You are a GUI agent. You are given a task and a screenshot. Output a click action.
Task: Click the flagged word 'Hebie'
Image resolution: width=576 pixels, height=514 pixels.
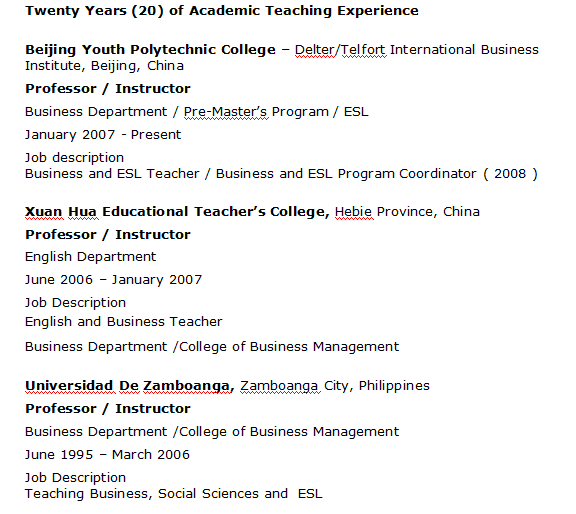click(x=353, y=212)
